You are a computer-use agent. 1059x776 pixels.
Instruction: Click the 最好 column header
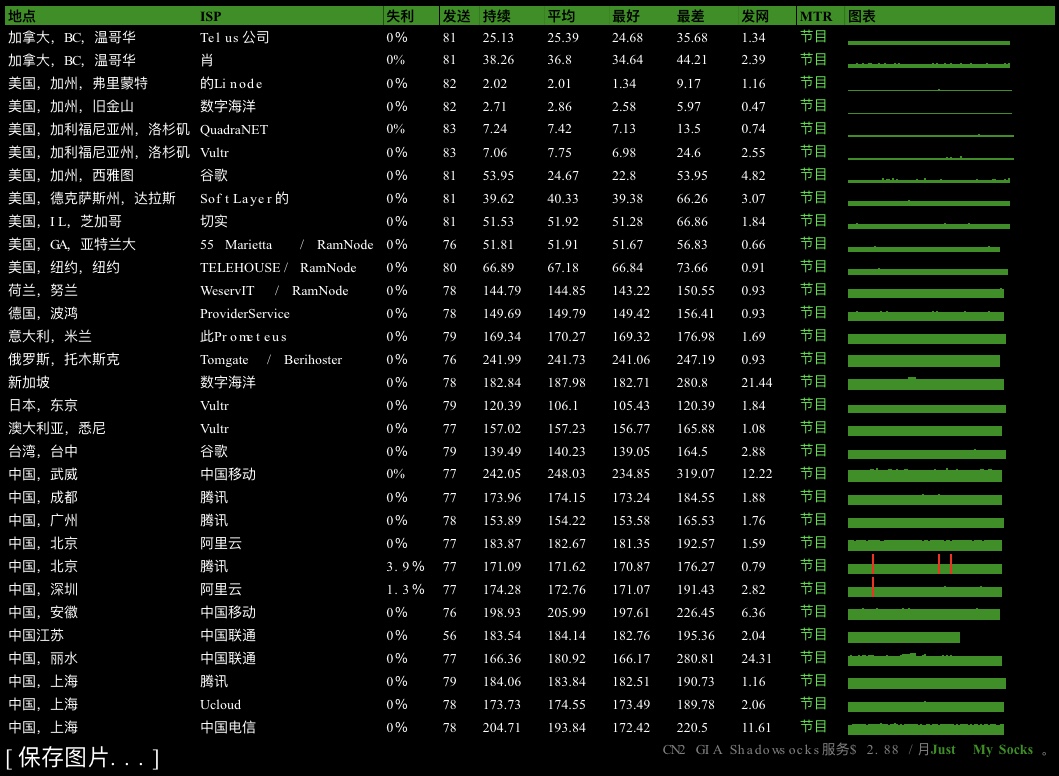(625, 16)
